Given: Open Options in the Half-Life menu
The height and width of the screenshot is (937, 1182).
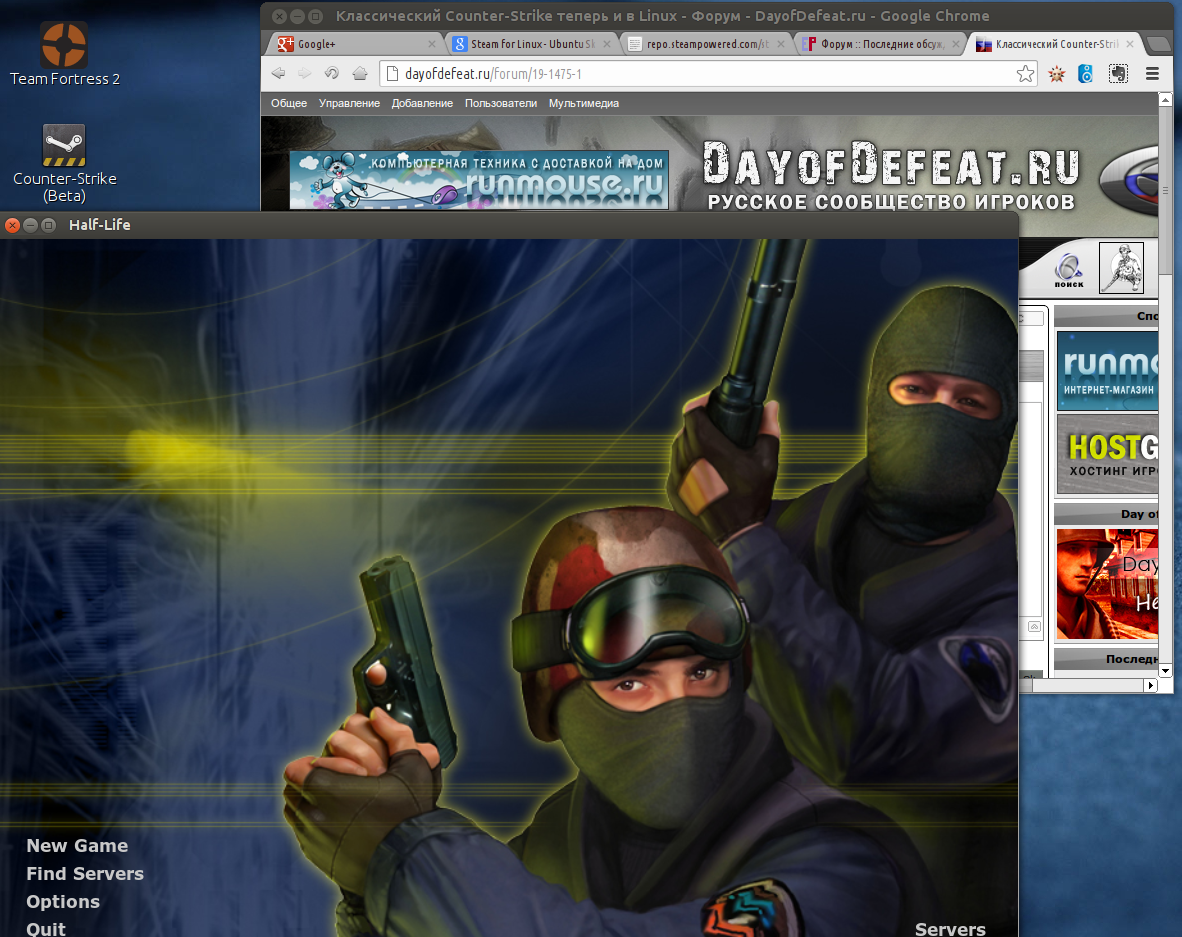Looking at the screenshot, I should coord(63,902).
